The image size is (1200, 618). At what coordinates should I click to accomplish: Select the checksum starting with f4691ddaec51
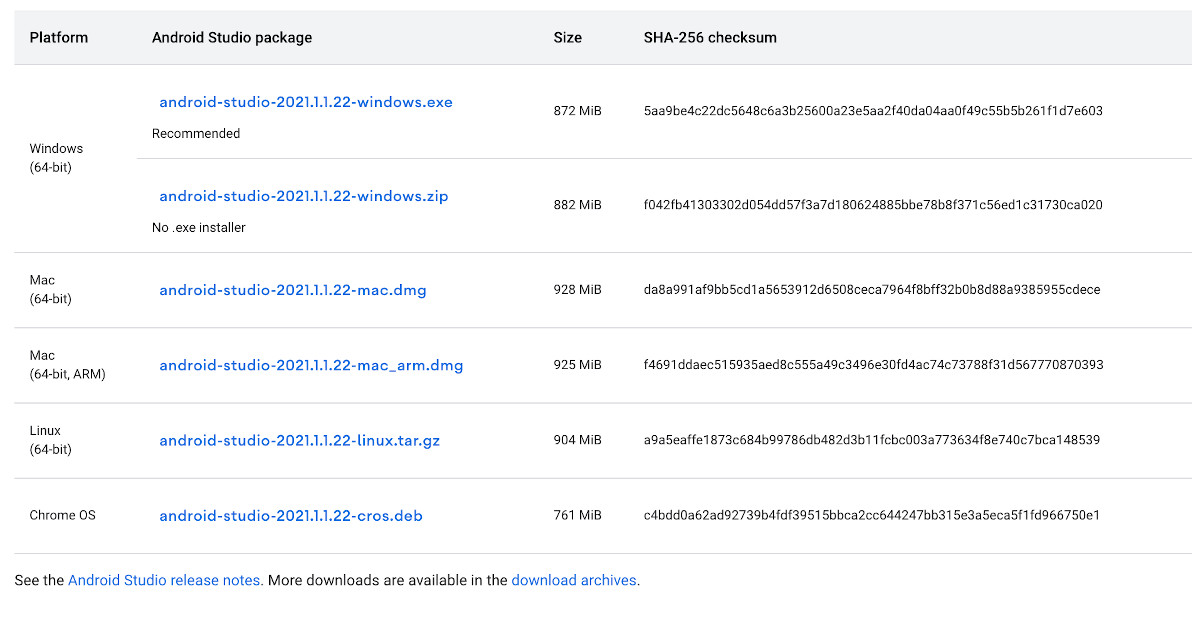point(874,365)
